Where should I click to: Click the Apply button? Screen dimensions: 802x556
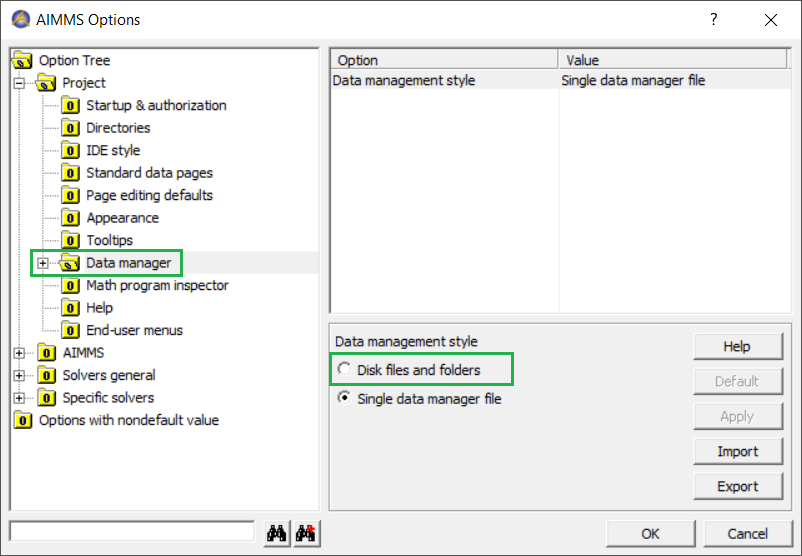[x=738, y=416]
